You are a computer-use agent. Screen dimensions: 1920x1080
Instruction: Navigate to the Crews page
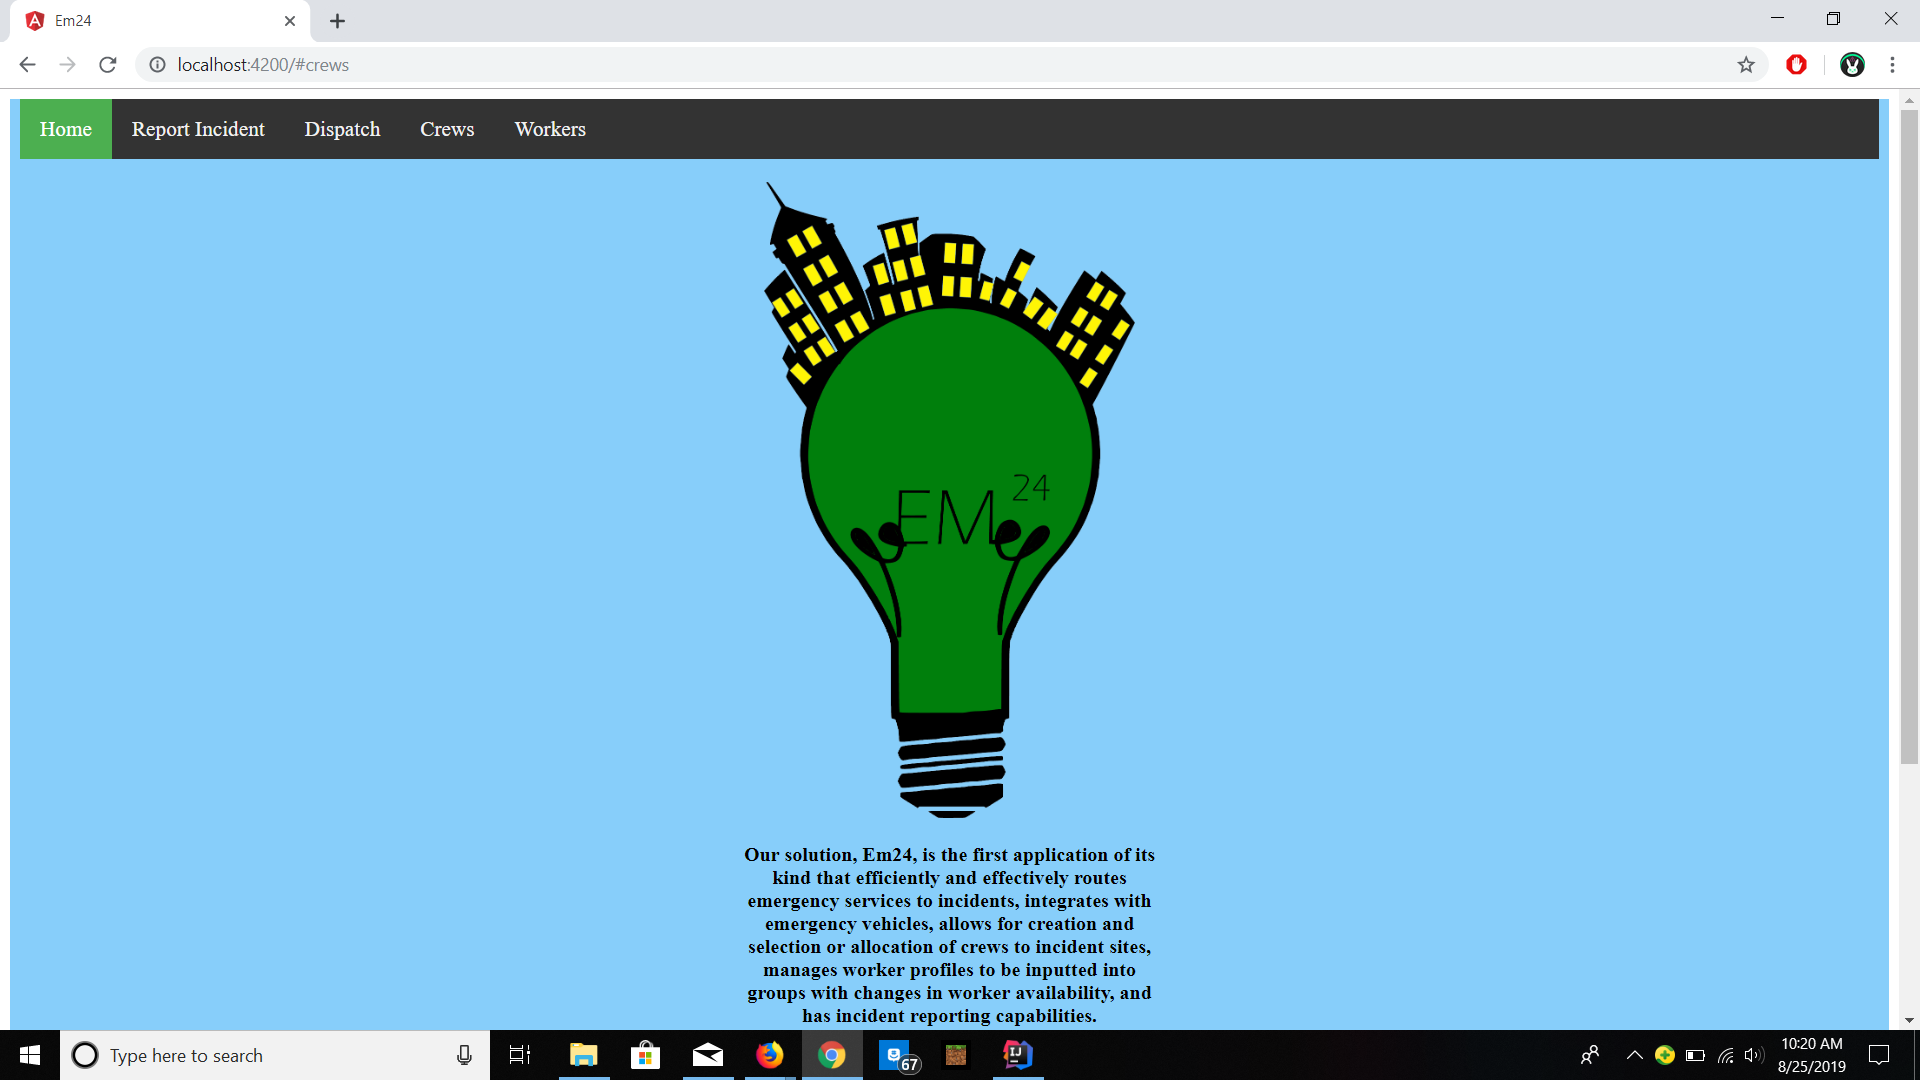click(447, 129)
